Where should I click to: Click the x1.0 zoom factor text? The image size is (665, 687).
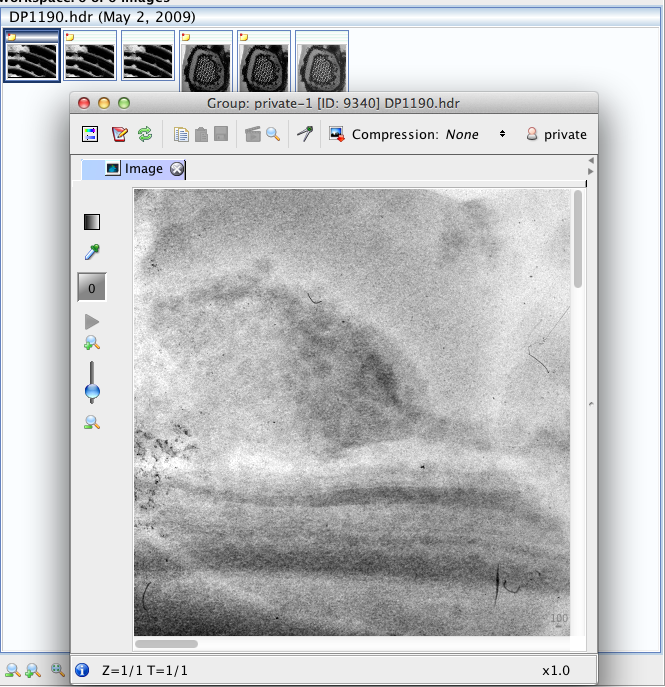[x=556, y=670]
